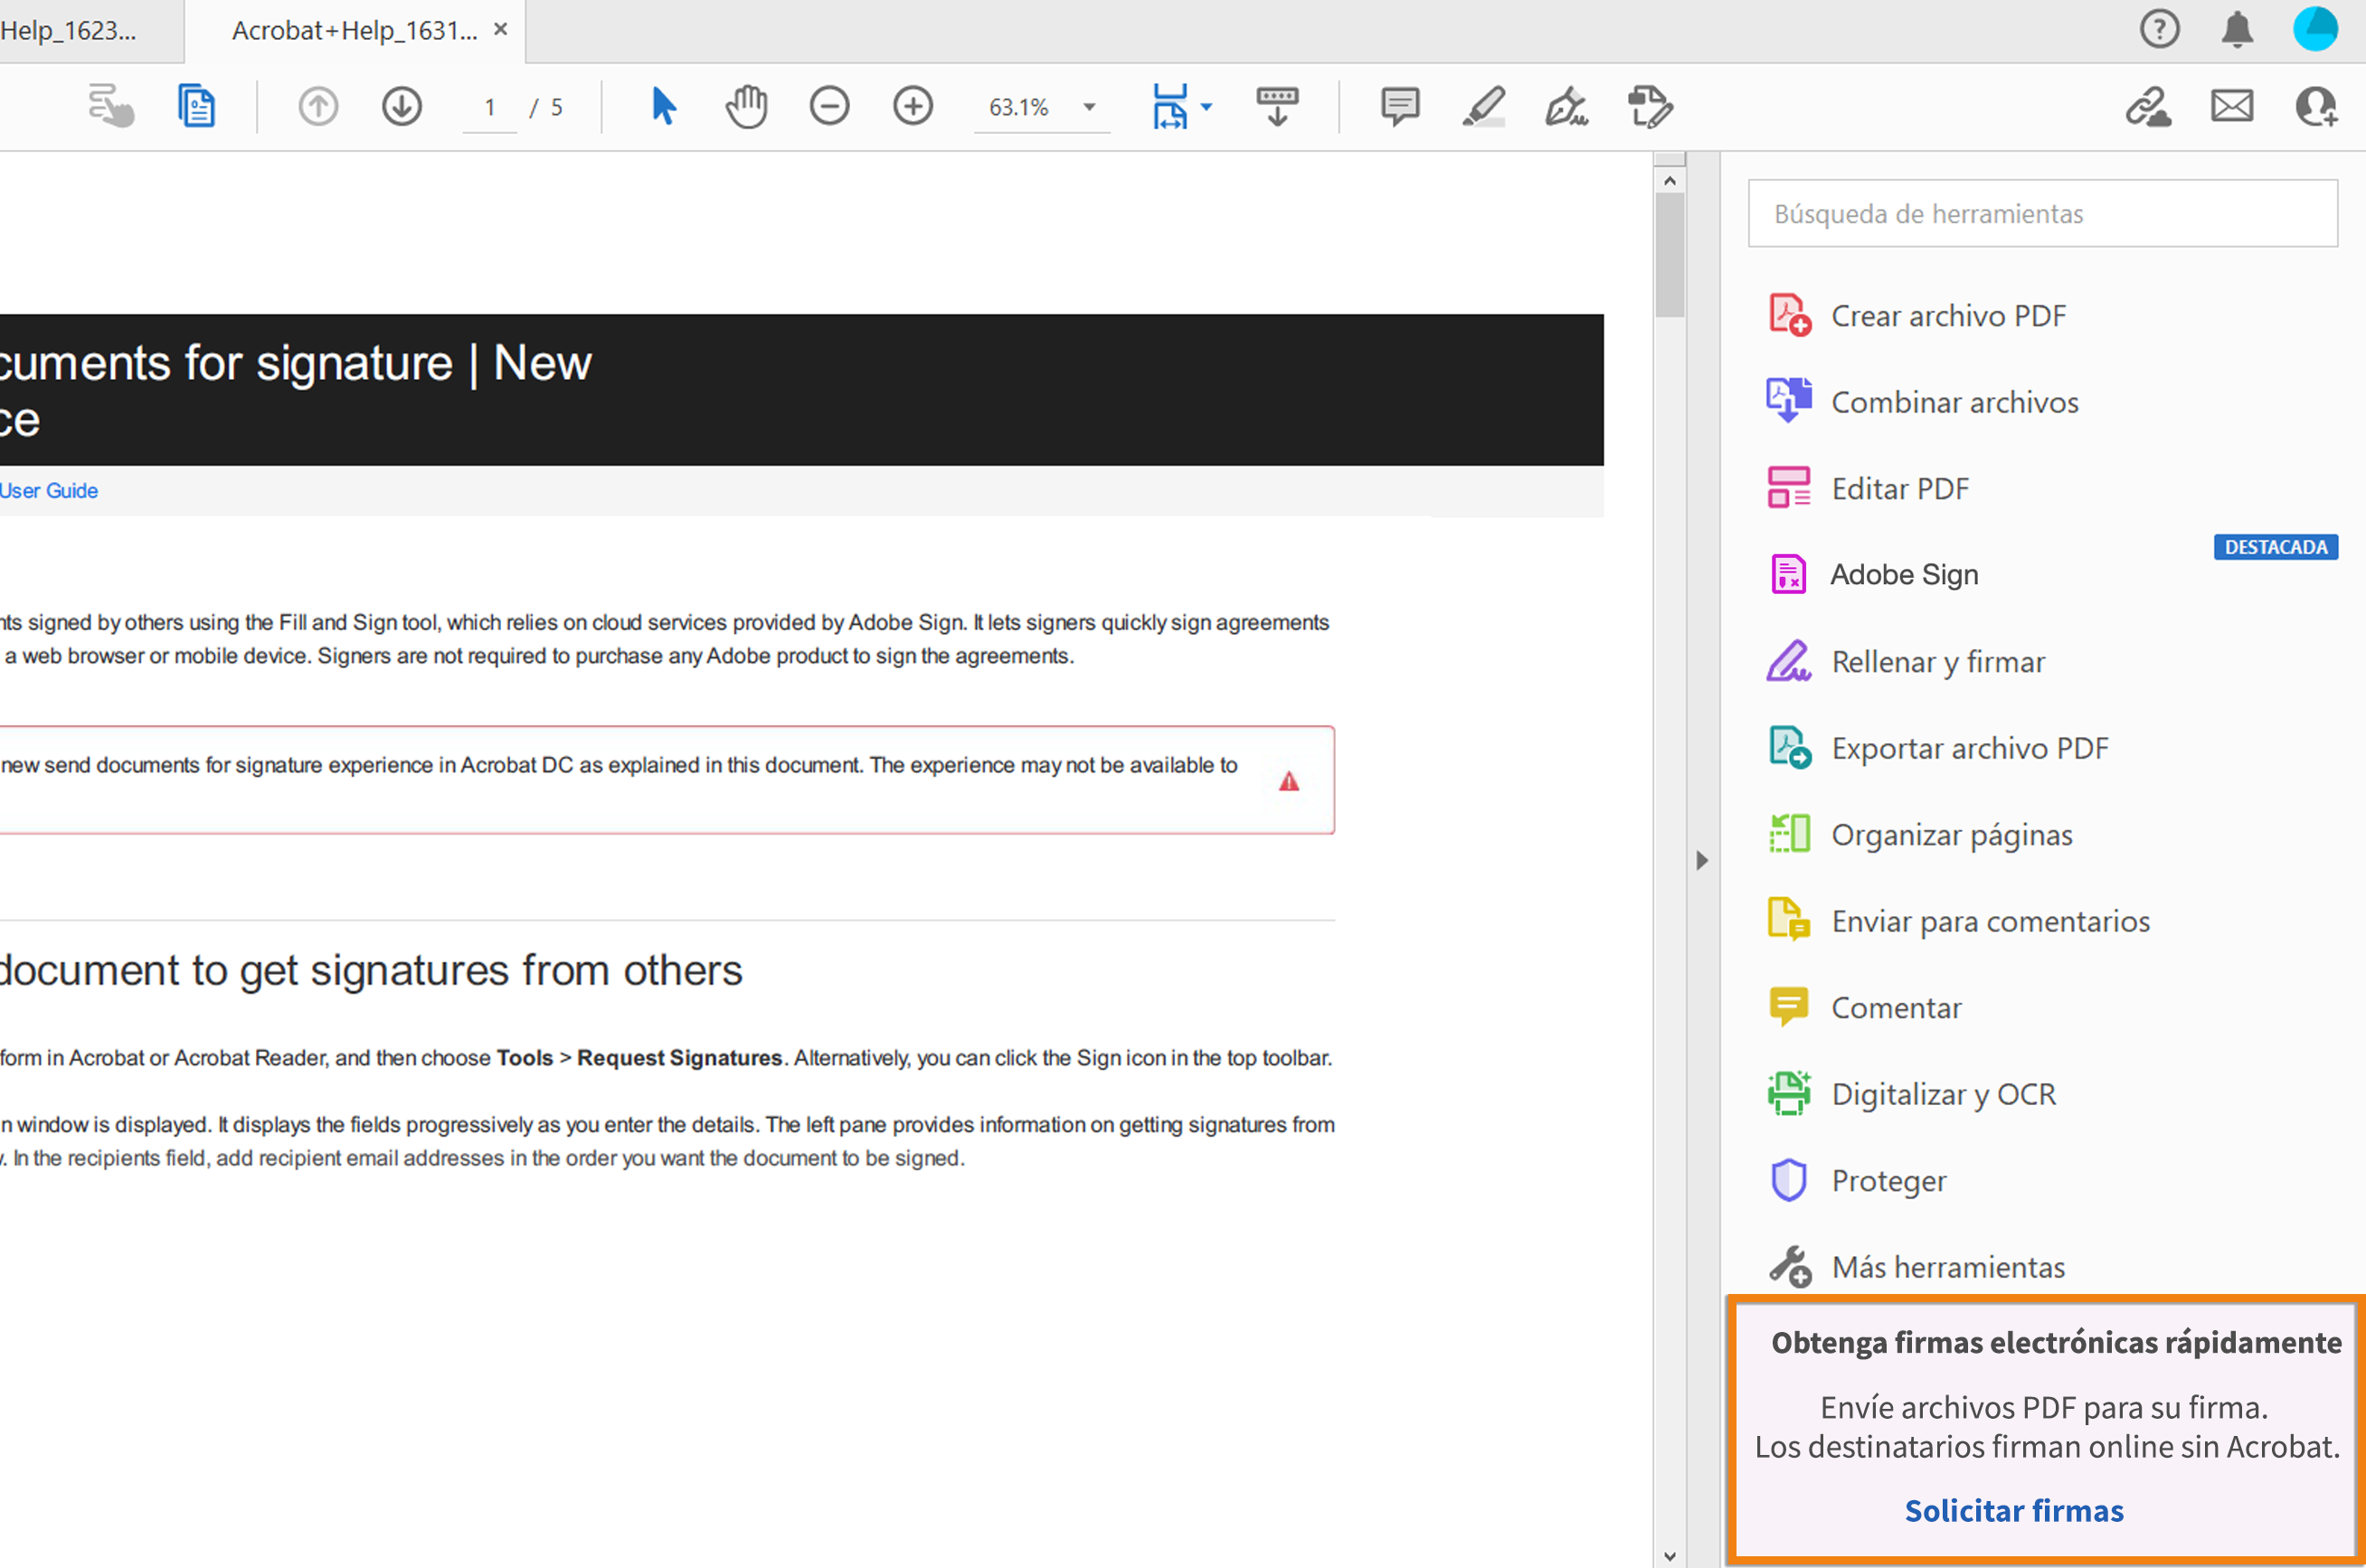This screenshot has width=2366, height=1568.
Task: Click the zoom in plus icon
Action: pos(912,106)
